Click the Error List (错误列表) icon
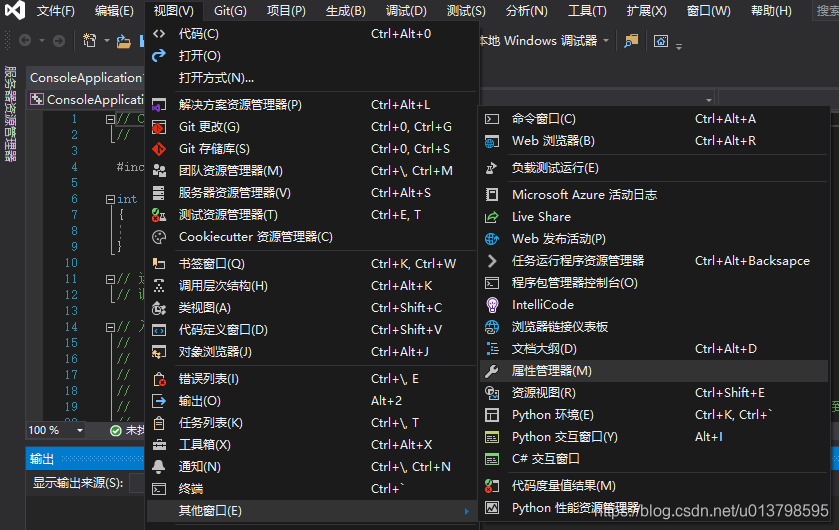The height and width of the screenshot is (530, 839). (159, 379)
